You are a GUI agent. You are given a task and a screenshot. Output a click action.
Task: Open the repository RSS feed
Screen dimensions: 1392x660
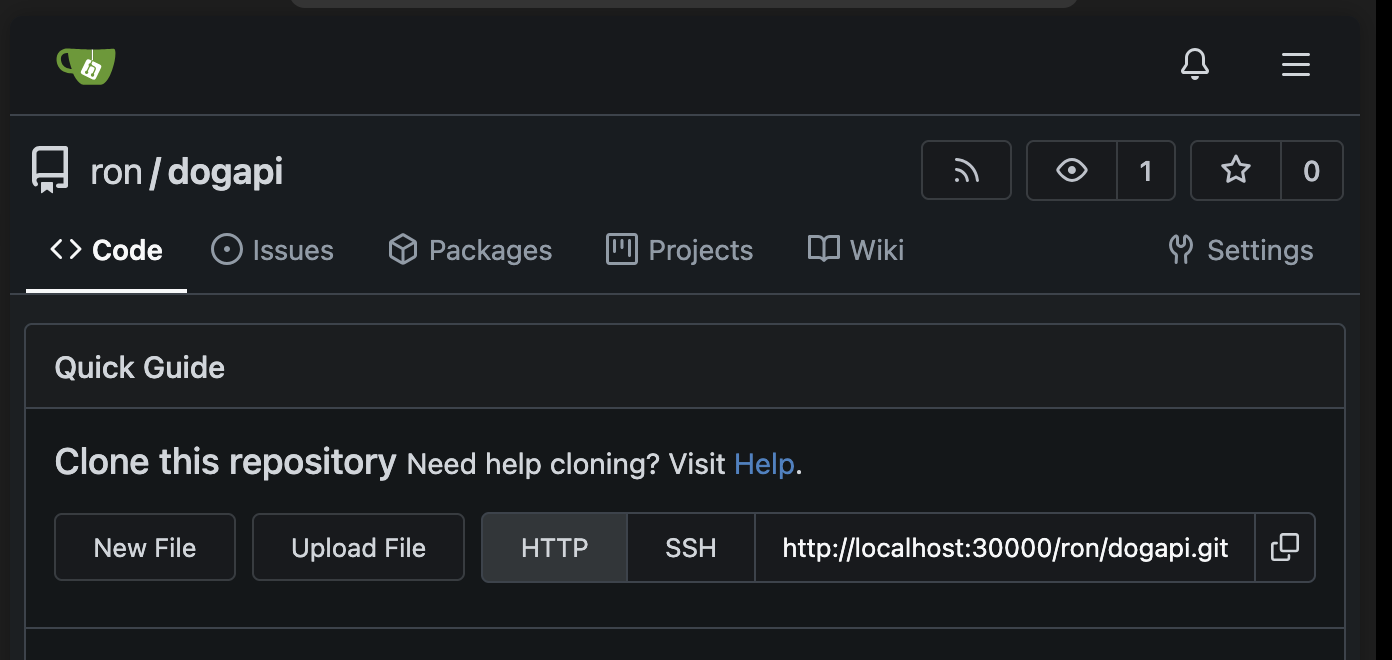click(x=966, y=171)
